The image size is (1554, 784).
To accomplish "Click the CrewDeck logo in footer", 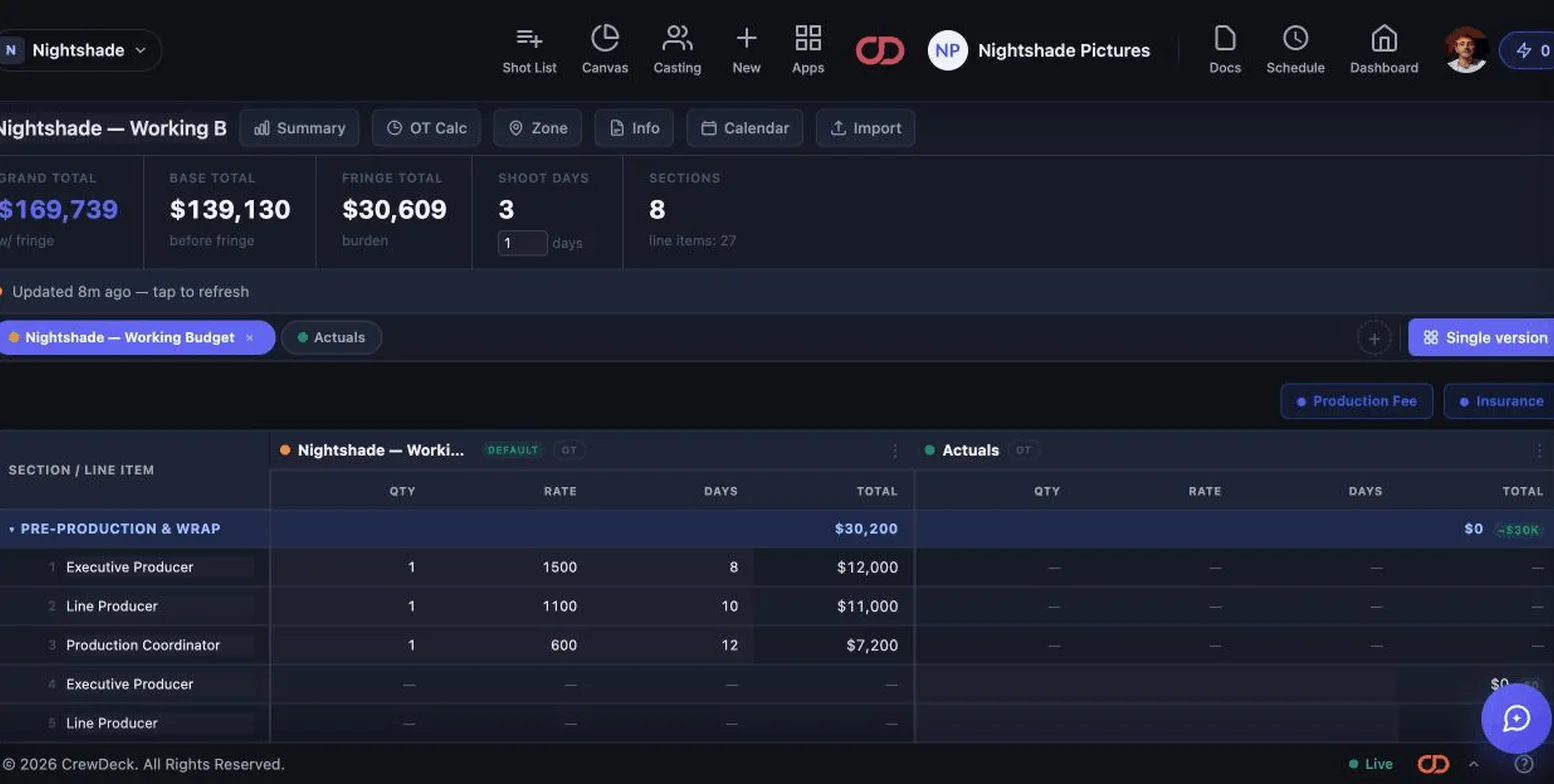I will [x=1433, y=764].
